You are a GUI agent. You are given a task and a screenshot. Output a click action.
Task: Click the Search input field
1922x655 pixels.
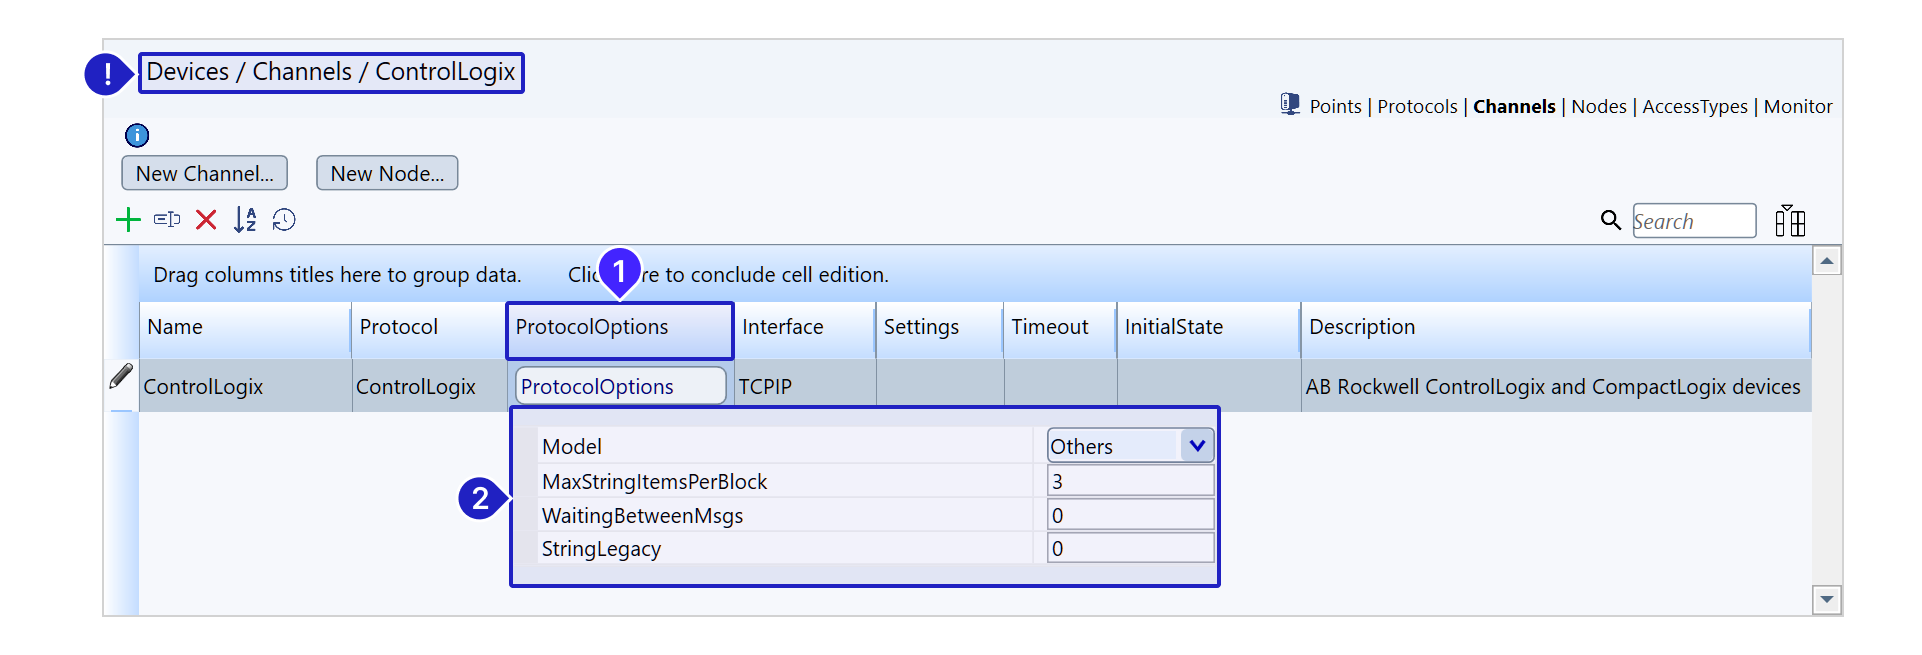point(1693,221)
